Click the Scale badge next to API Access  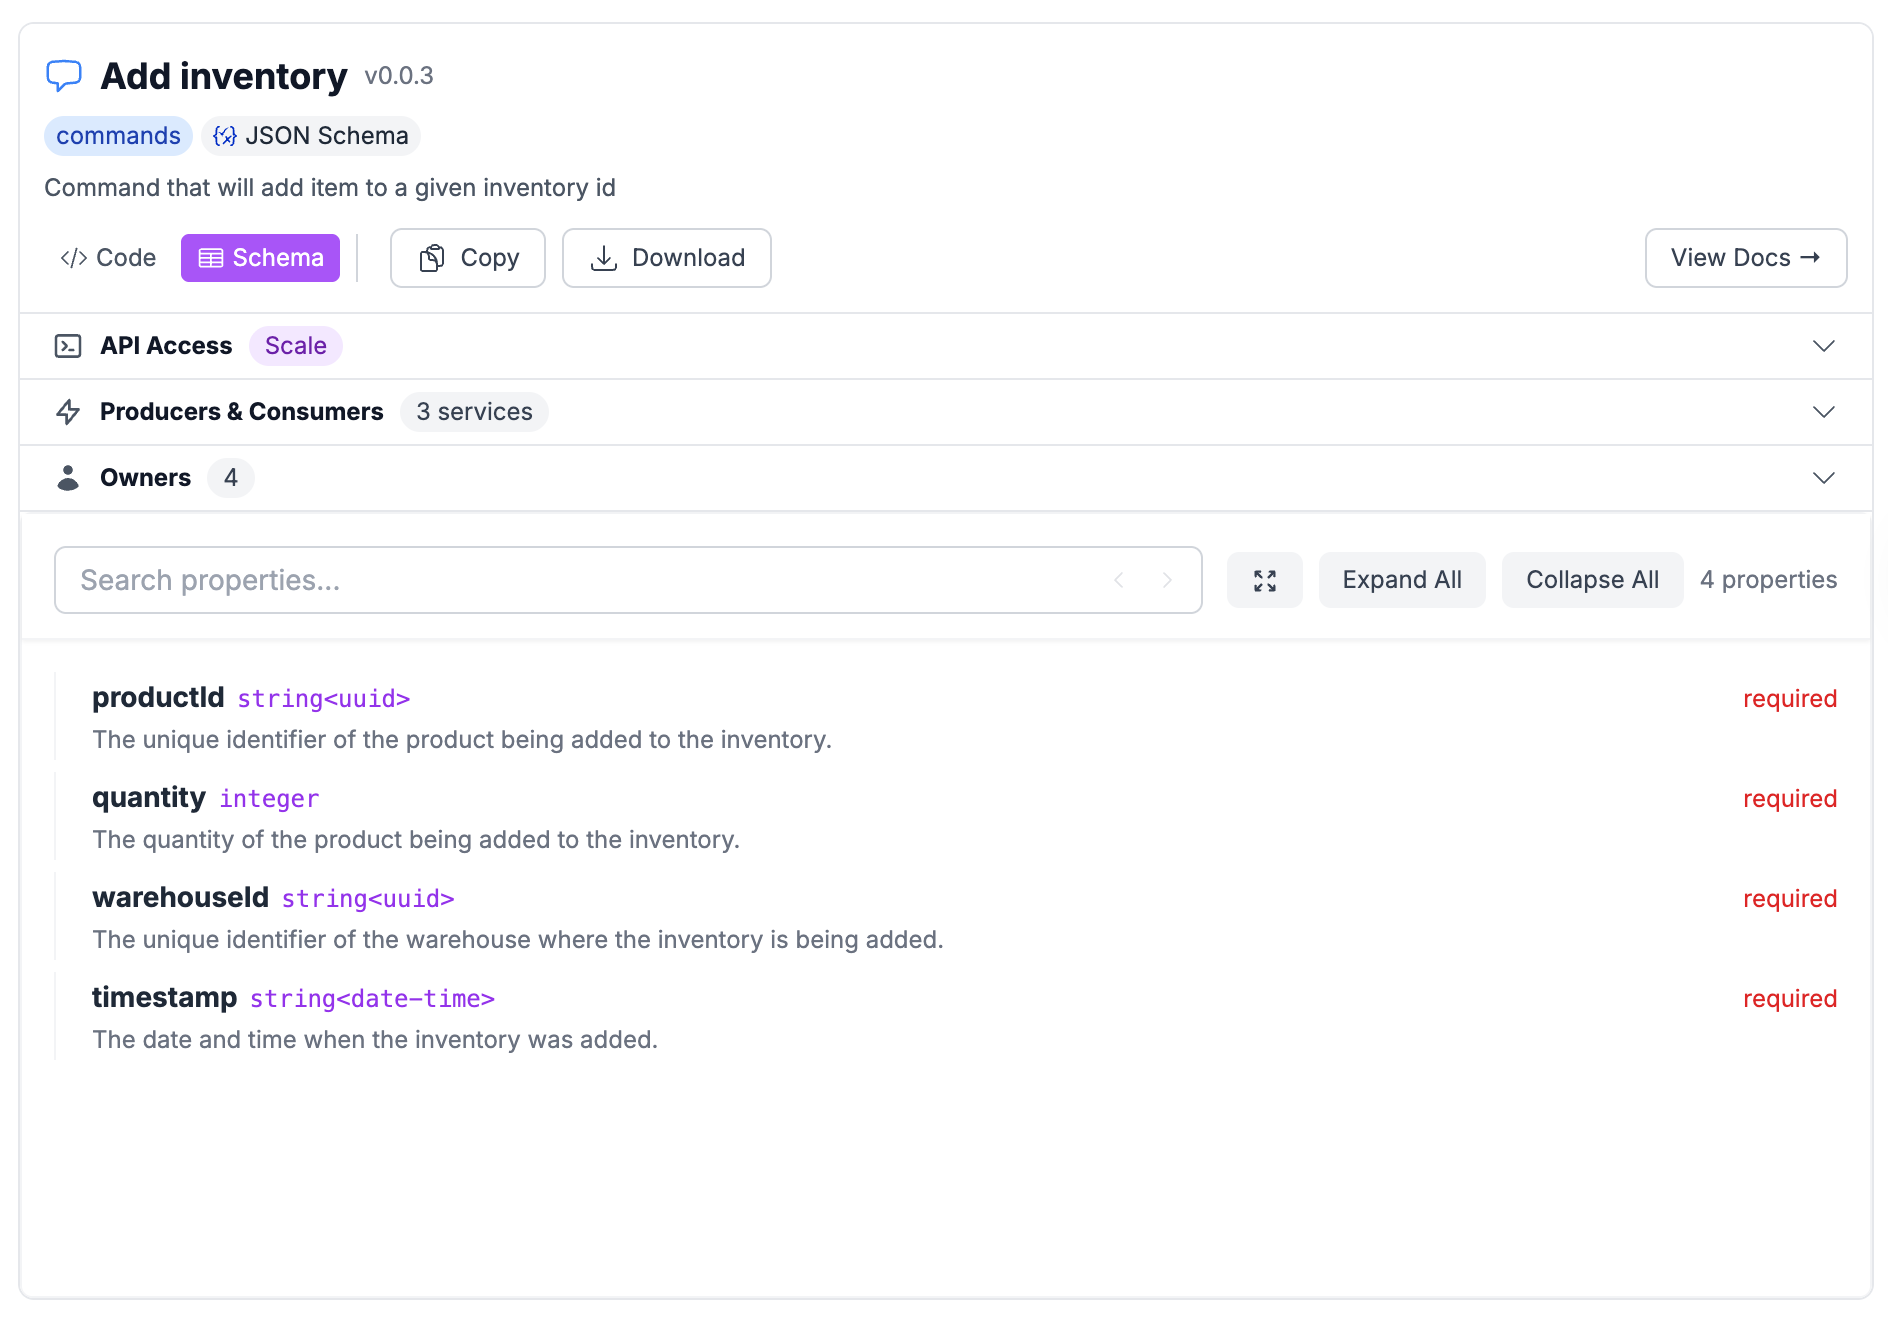(295, 345)
